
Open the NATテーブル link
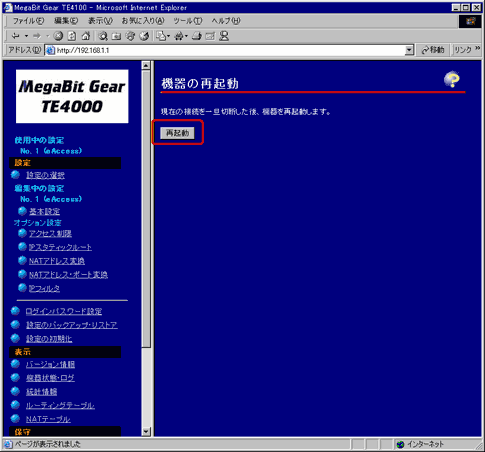(48, 419)
